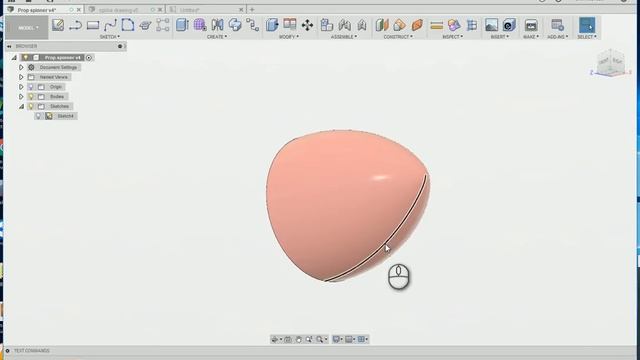Collapse the Prop spinner root node
Viewport: 640px width, 360px height.
pyautogui.click(x=14, y=58)
